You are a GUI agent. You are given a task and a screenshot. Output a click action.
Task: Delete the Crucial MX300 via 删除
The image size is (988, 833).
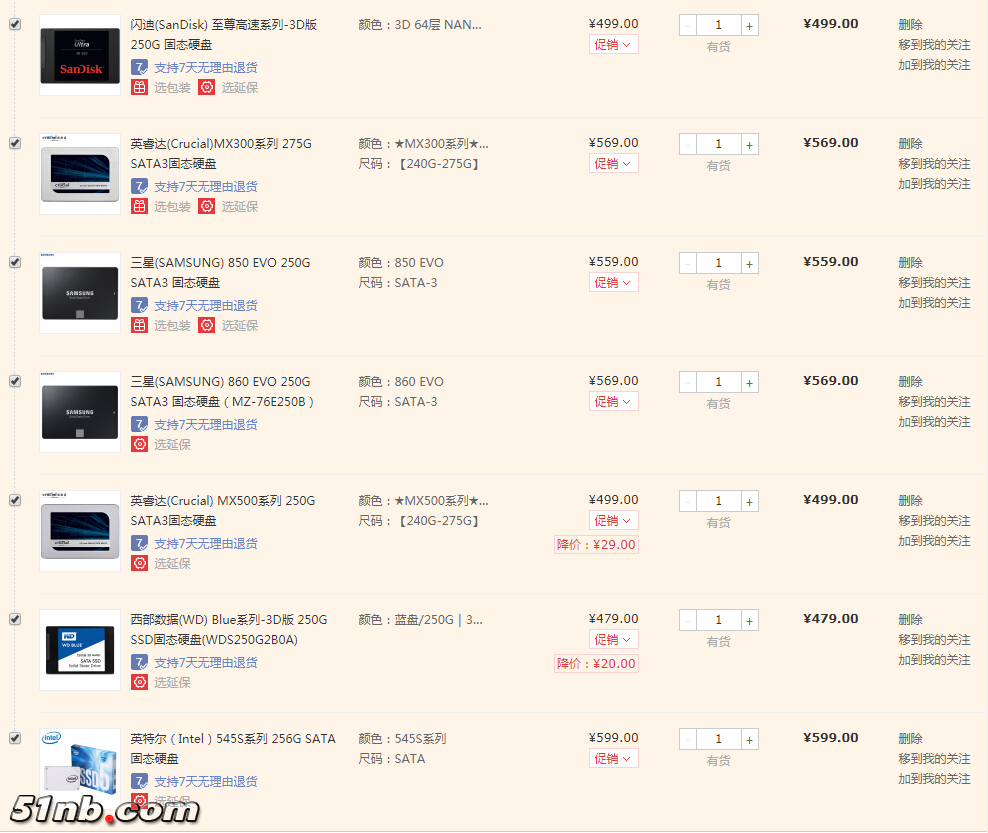910,144
